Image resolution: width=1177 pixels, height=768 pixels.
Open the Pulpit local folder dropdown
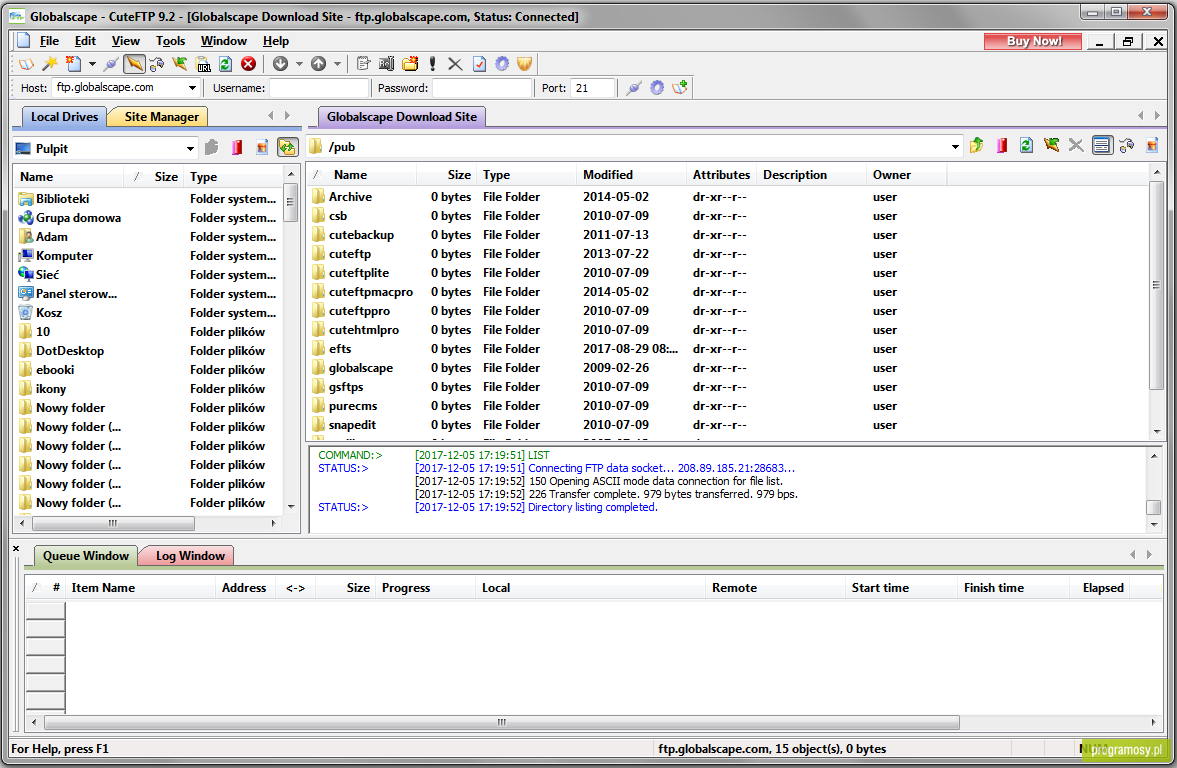coord(190,149)
